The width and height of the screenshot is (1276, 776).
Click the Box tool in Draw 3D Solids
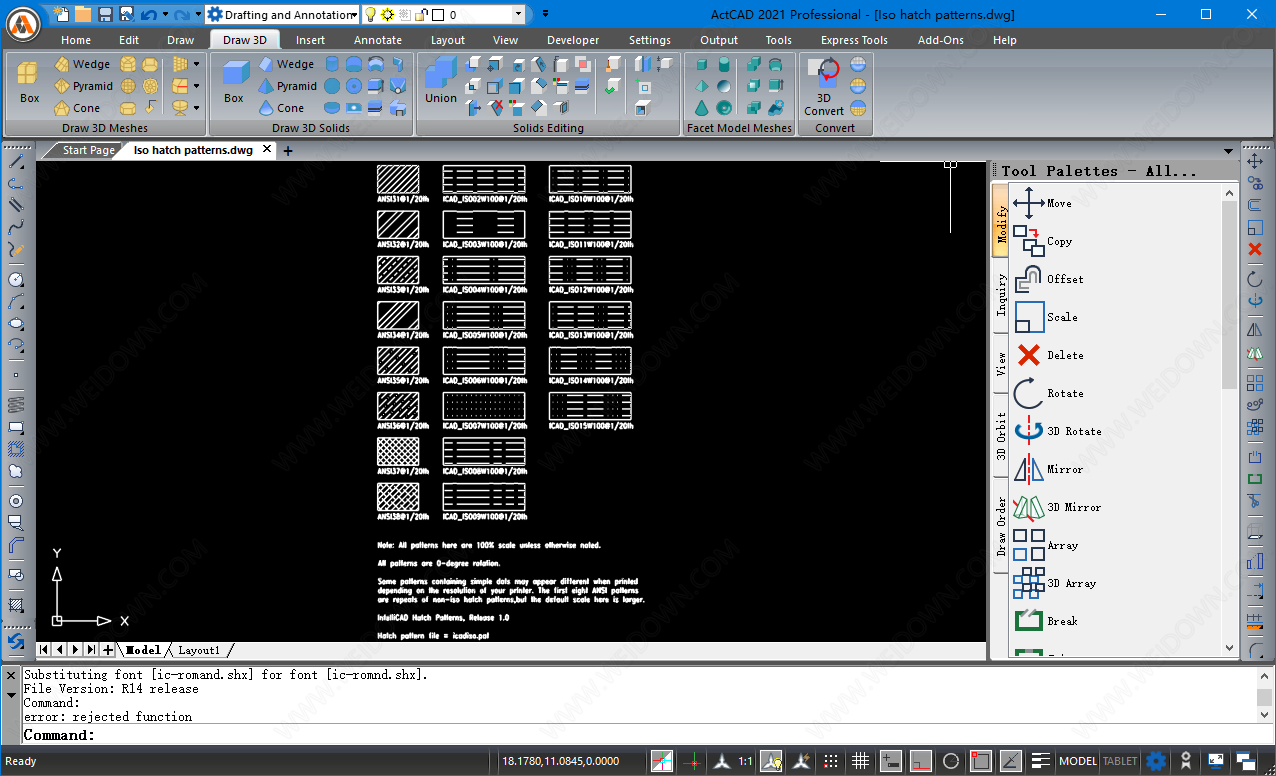coord(234,82)
